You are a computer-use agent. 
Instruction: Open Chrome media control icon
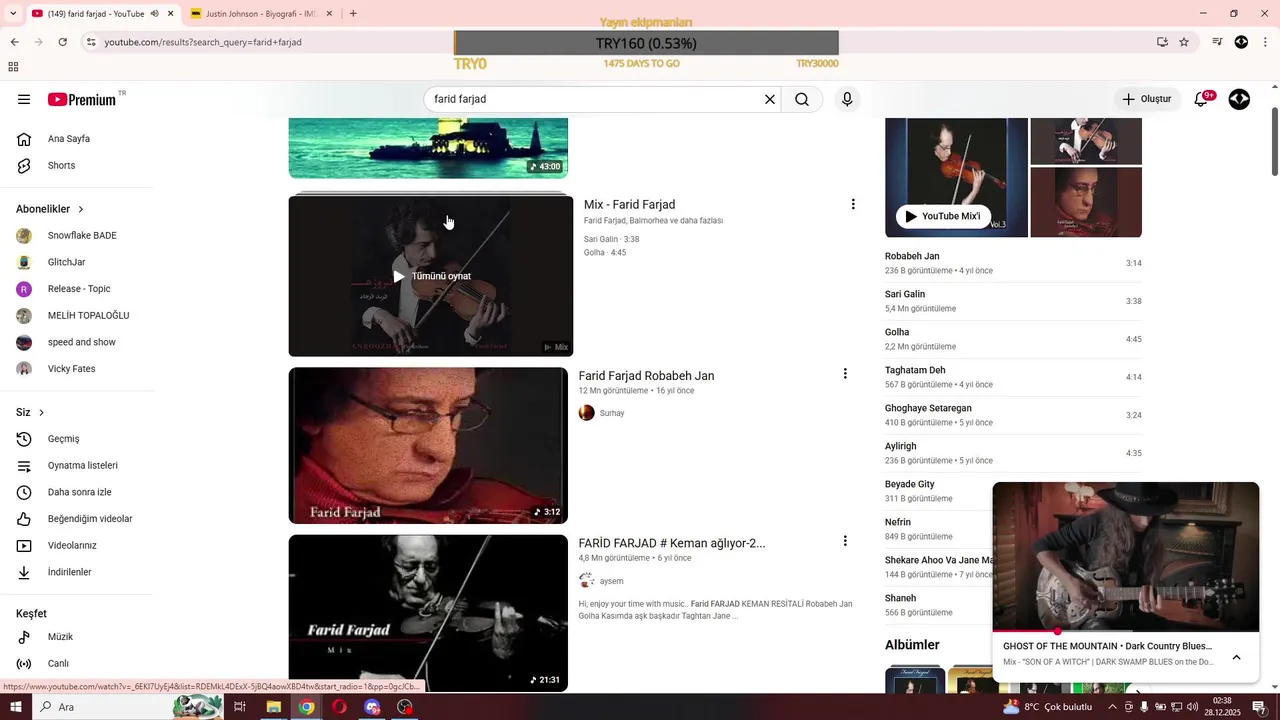[1217, 42]
